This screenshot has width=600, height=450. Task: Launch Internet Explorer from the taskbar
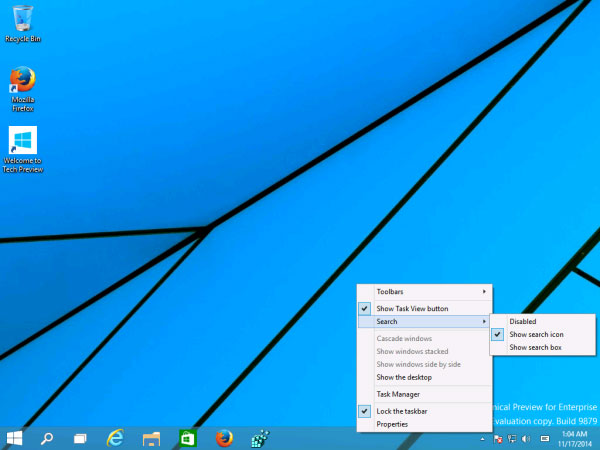click(x=115, y=439)
